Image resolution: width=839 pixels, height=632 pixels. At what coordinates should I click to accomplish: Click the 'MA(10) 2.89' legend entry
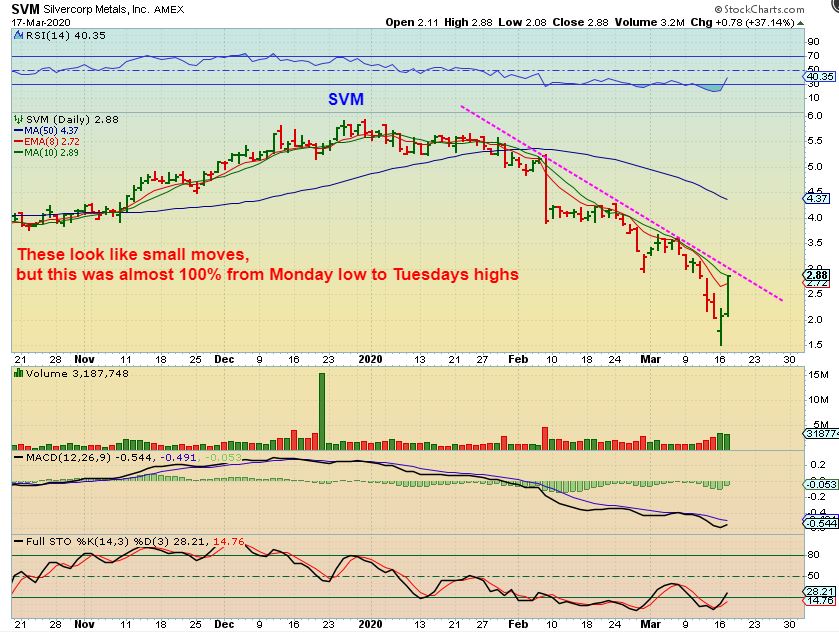tap(46, 152)
